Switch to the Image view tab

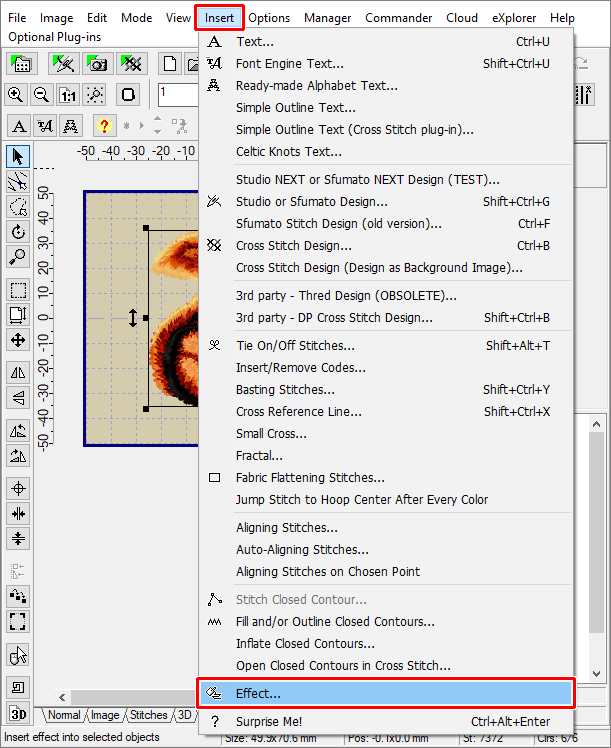105,715
